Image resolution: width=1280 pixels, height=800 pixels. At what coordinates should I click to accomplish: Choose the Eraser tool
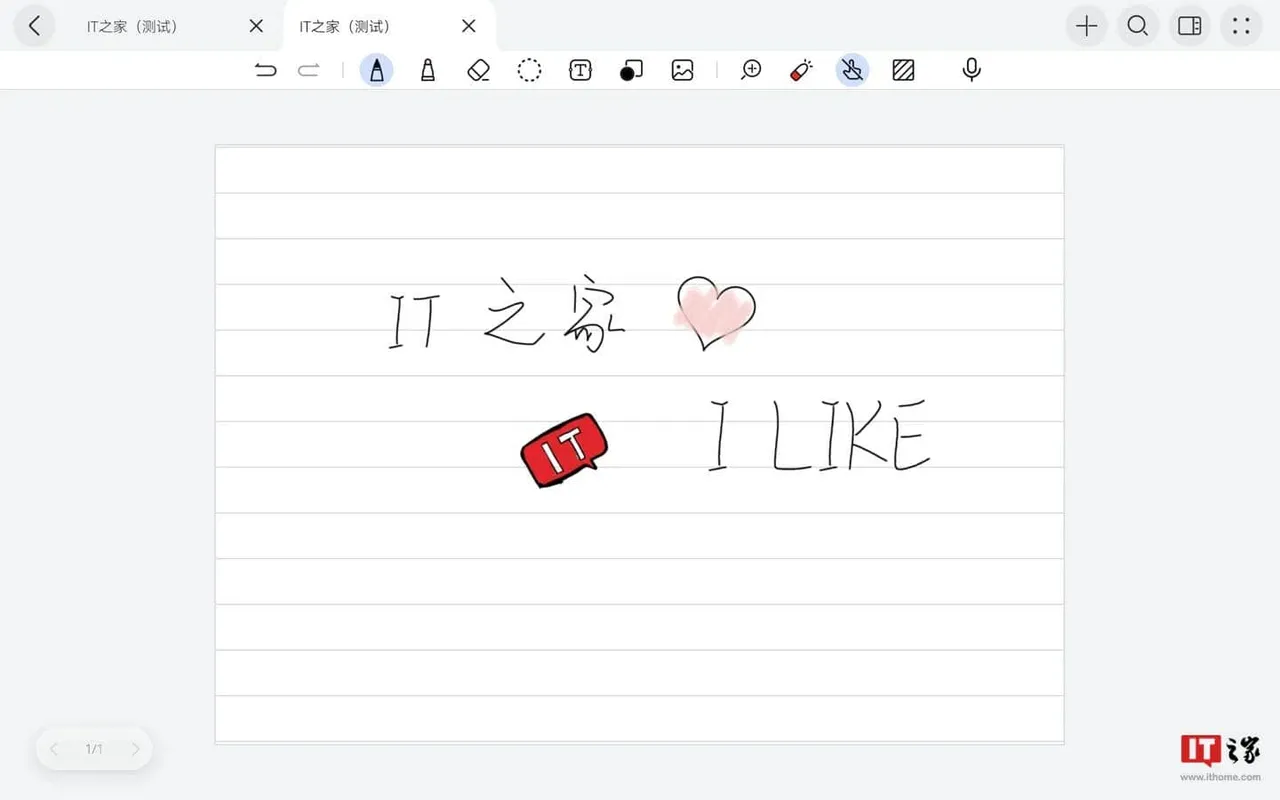click(x=478, y=70)
